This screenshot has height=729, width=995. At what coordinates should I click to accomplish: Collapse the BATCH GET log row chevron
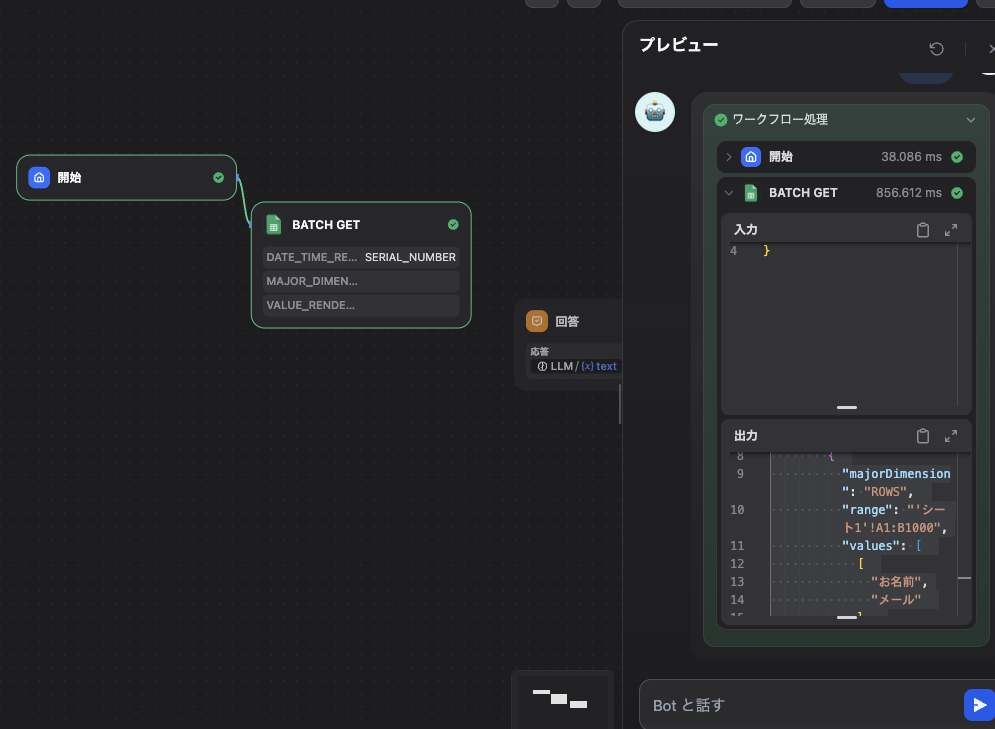pos(729,193)
